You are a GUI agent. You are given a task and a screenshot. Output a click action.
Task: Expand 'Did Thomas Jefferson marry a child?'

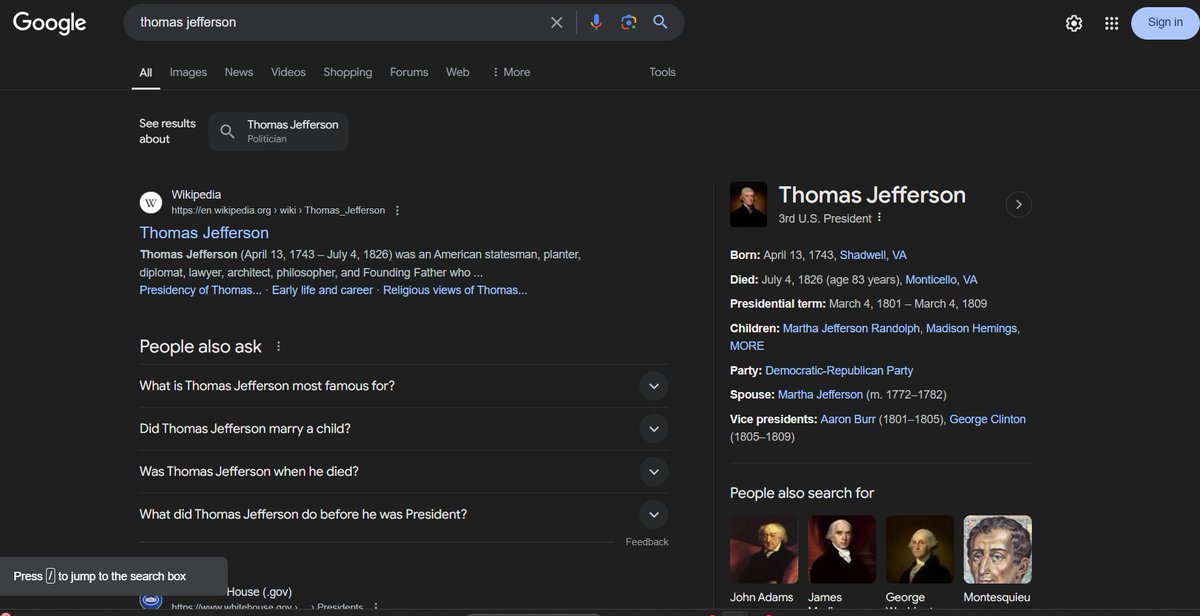point(404,429)
